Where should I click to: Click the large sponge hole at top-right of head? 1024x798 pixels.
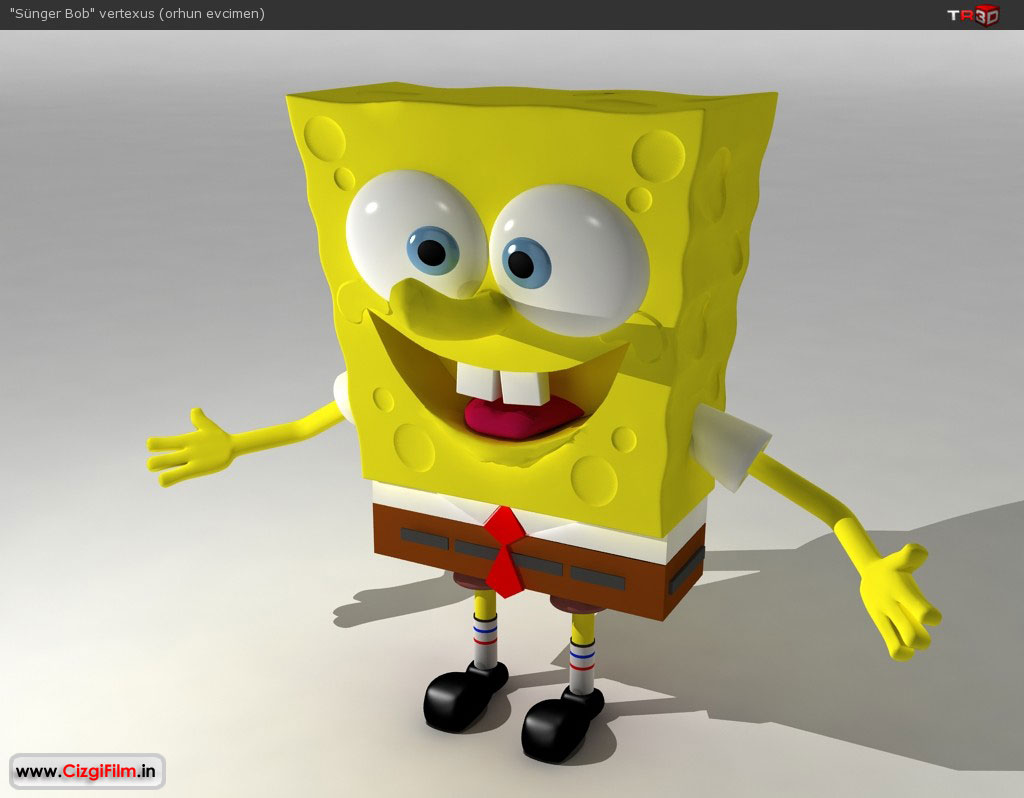coord(659,156)
